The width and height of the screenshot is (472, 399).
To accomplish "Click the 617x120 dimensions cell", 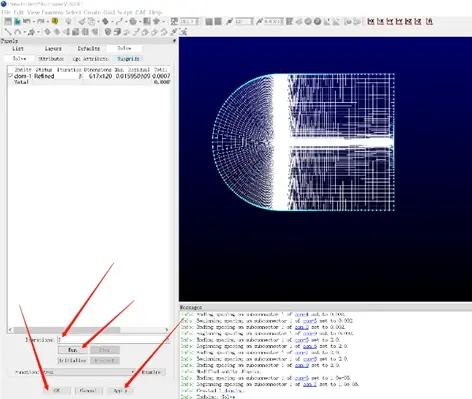I will coord(100,76).
